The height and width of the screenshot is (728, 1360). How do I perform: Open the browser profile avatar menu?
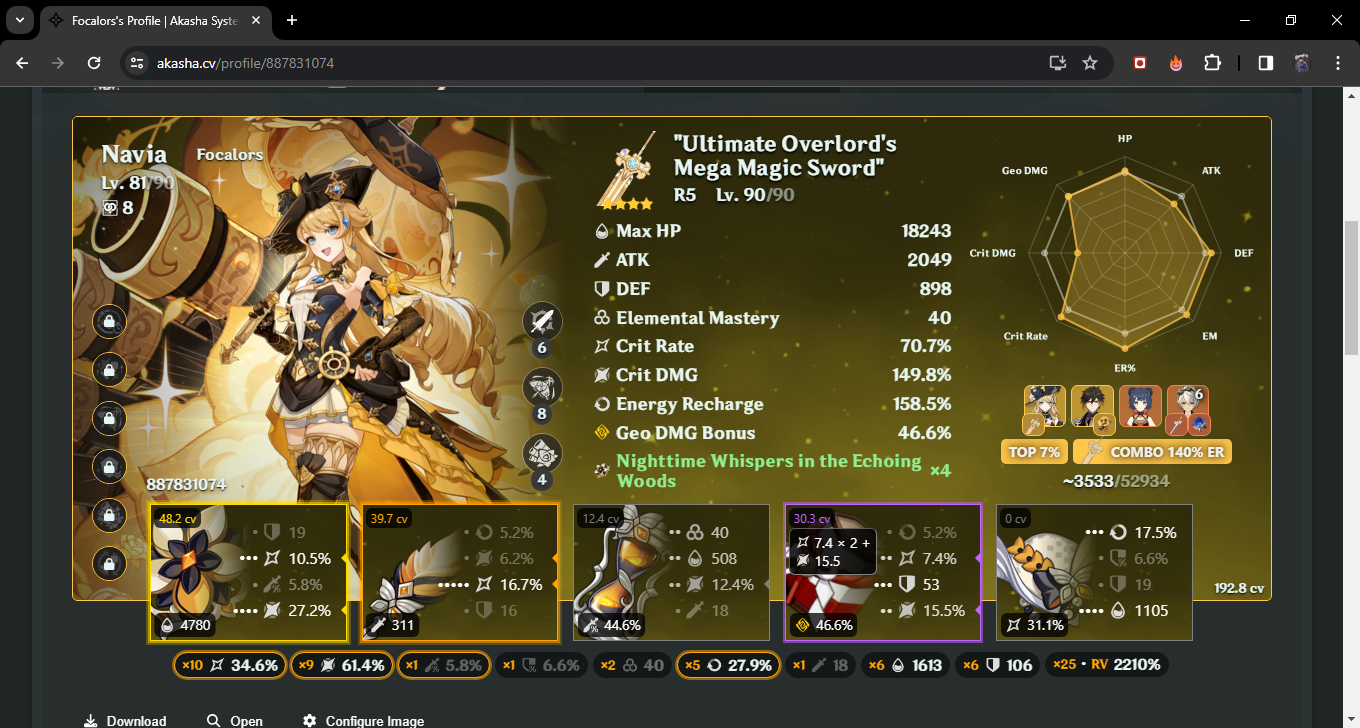[1301, 63]
